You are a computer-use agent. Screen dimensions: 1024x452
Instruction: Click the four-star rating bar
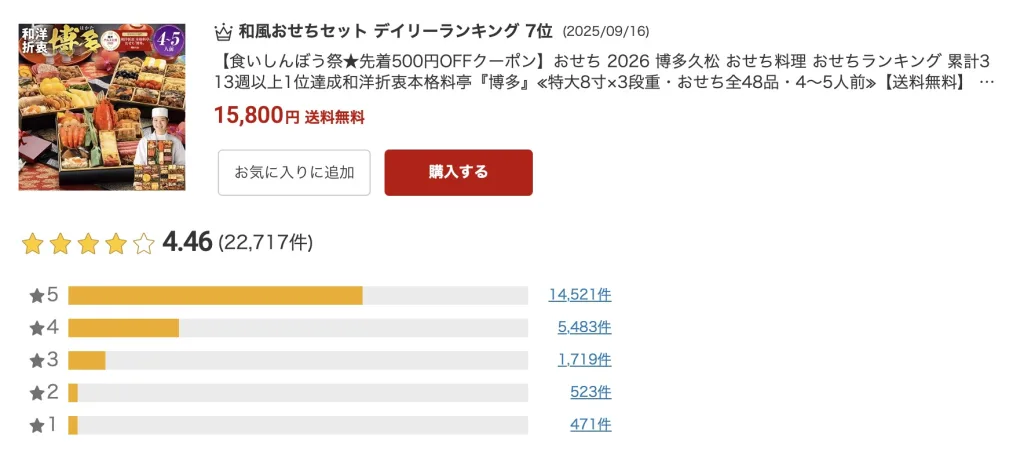[297, 328]
